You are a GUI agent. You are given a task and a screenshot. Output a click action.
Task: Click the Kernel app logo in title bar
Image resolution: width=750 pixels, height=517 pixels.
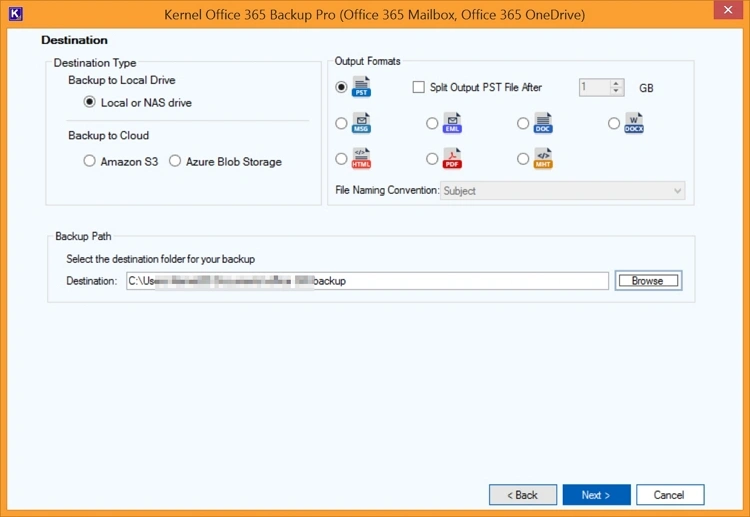15,14
